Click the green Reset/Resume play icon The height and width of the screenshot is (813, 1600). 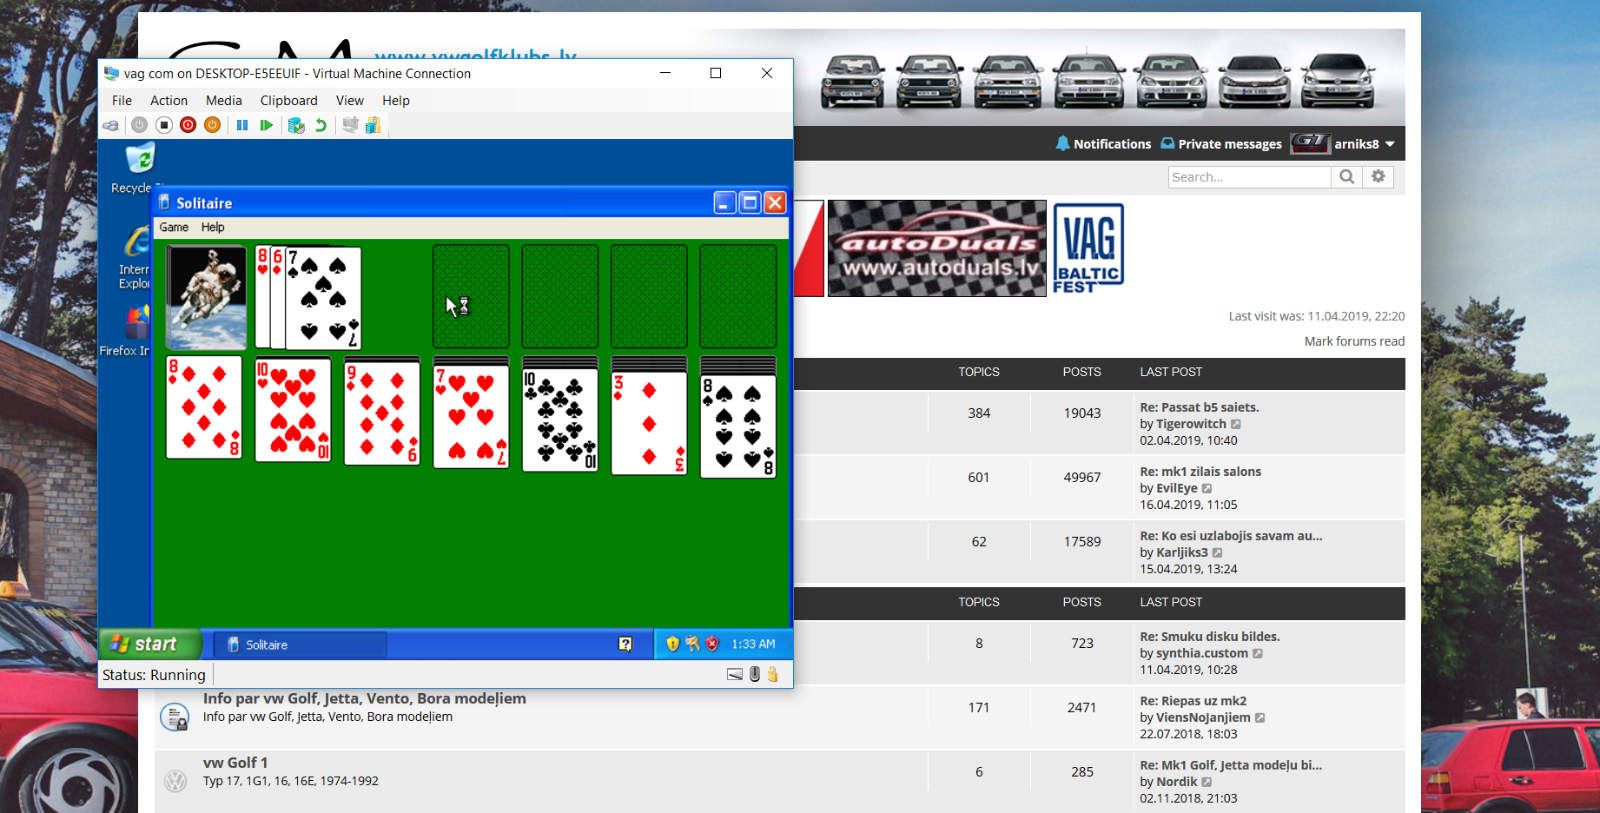266,125
